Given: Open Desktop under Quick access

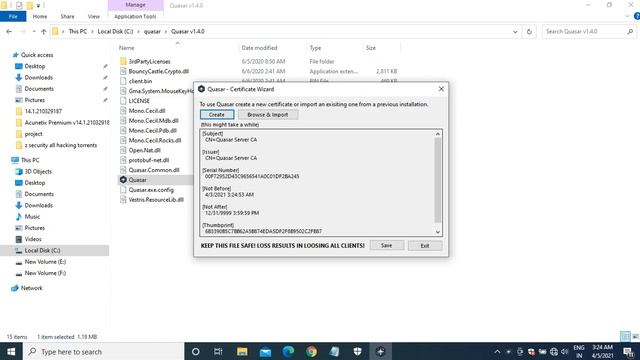Looking at the screenshot, I should click(35, 66).
